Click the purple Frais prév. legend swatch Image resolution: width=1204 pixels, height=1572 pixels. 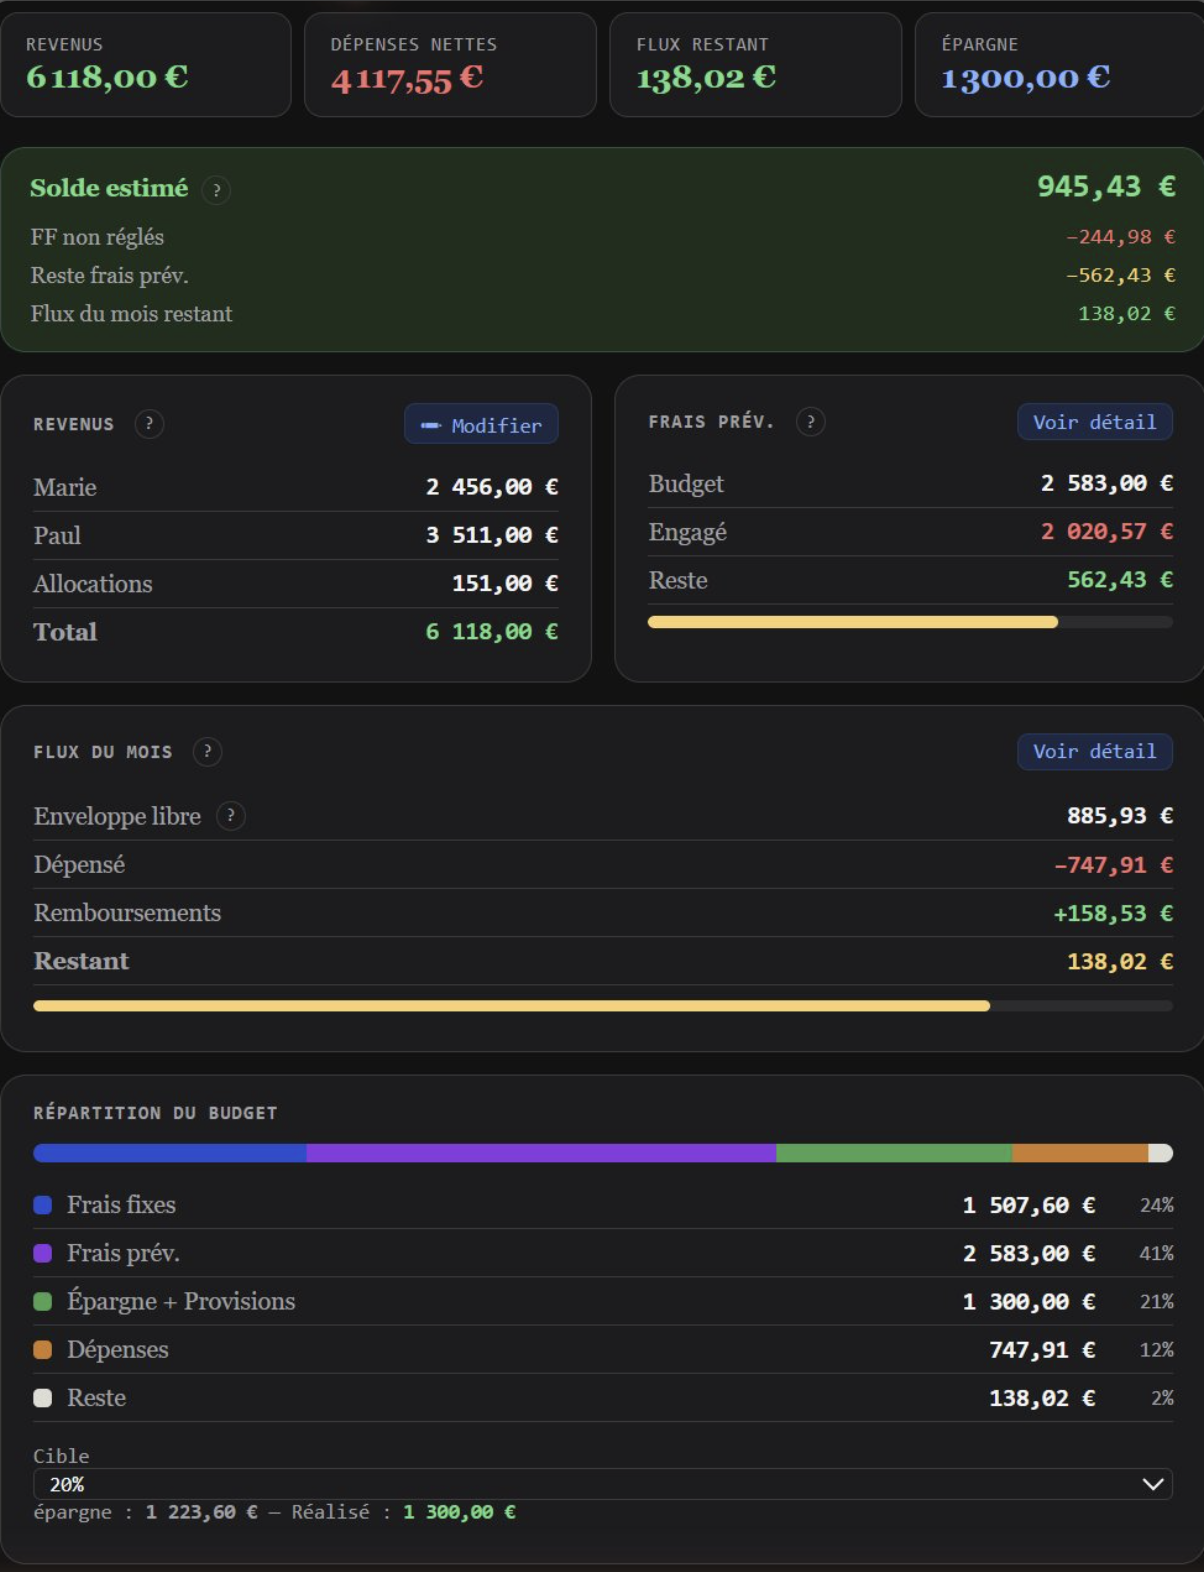tap(43, 1253)
